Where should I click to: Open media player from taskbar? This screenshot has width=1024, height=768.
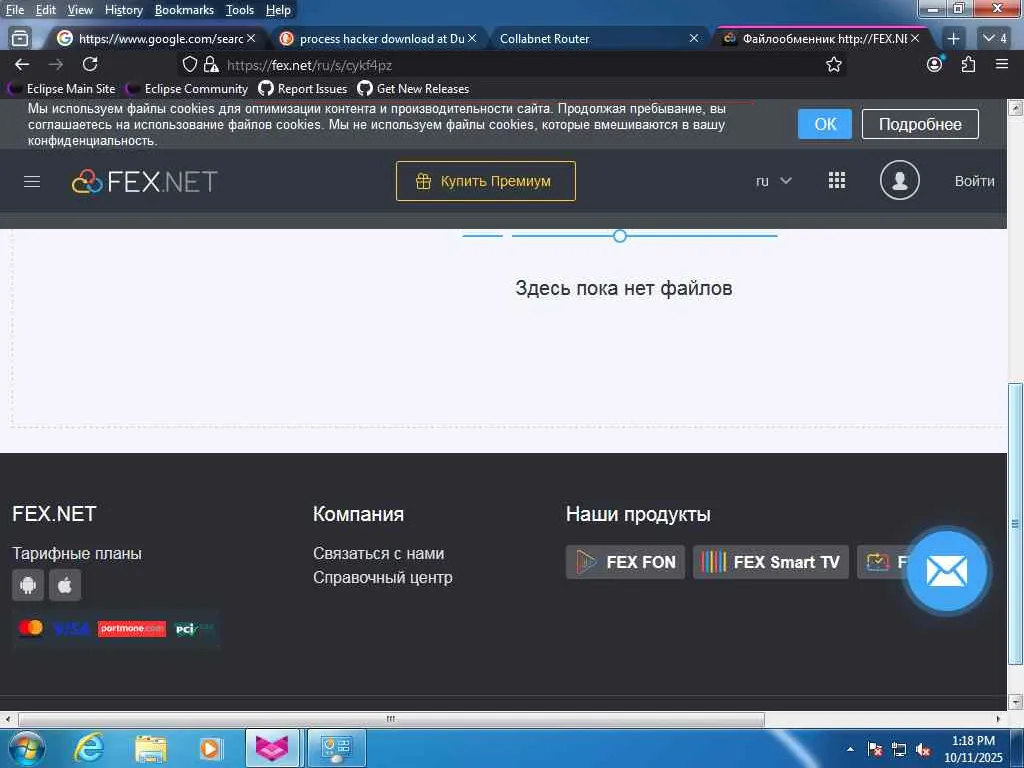[210, 748]
